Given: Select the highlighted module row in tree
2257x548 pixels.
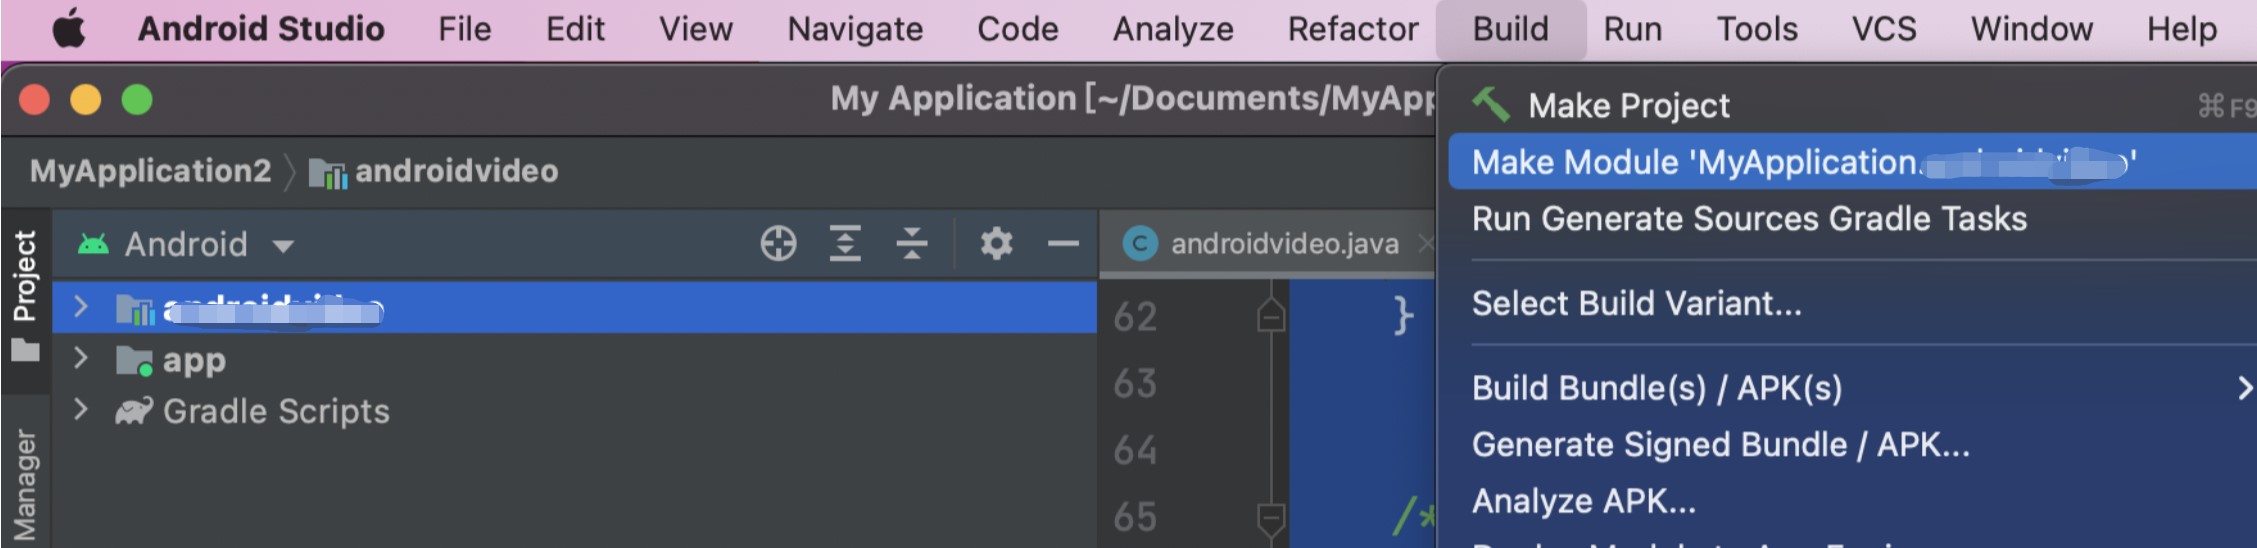Looking at the screenshot, I should [x=575, y=307].
